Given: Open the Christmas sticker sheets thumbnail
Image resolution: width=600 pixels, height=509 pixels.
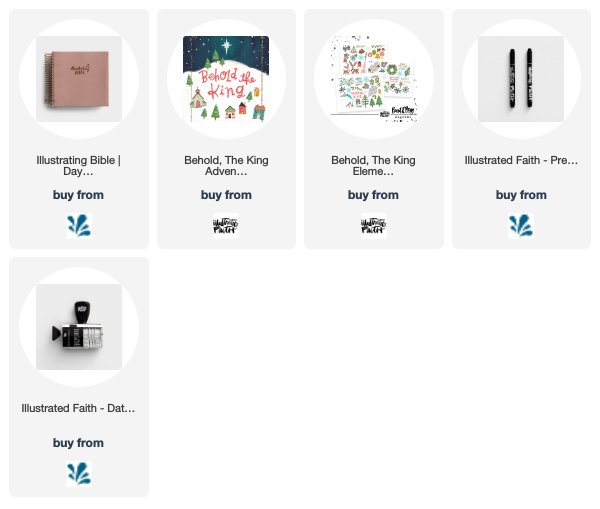Looking at the screenshot, I should pyautogui.click(x=373, y=79).
